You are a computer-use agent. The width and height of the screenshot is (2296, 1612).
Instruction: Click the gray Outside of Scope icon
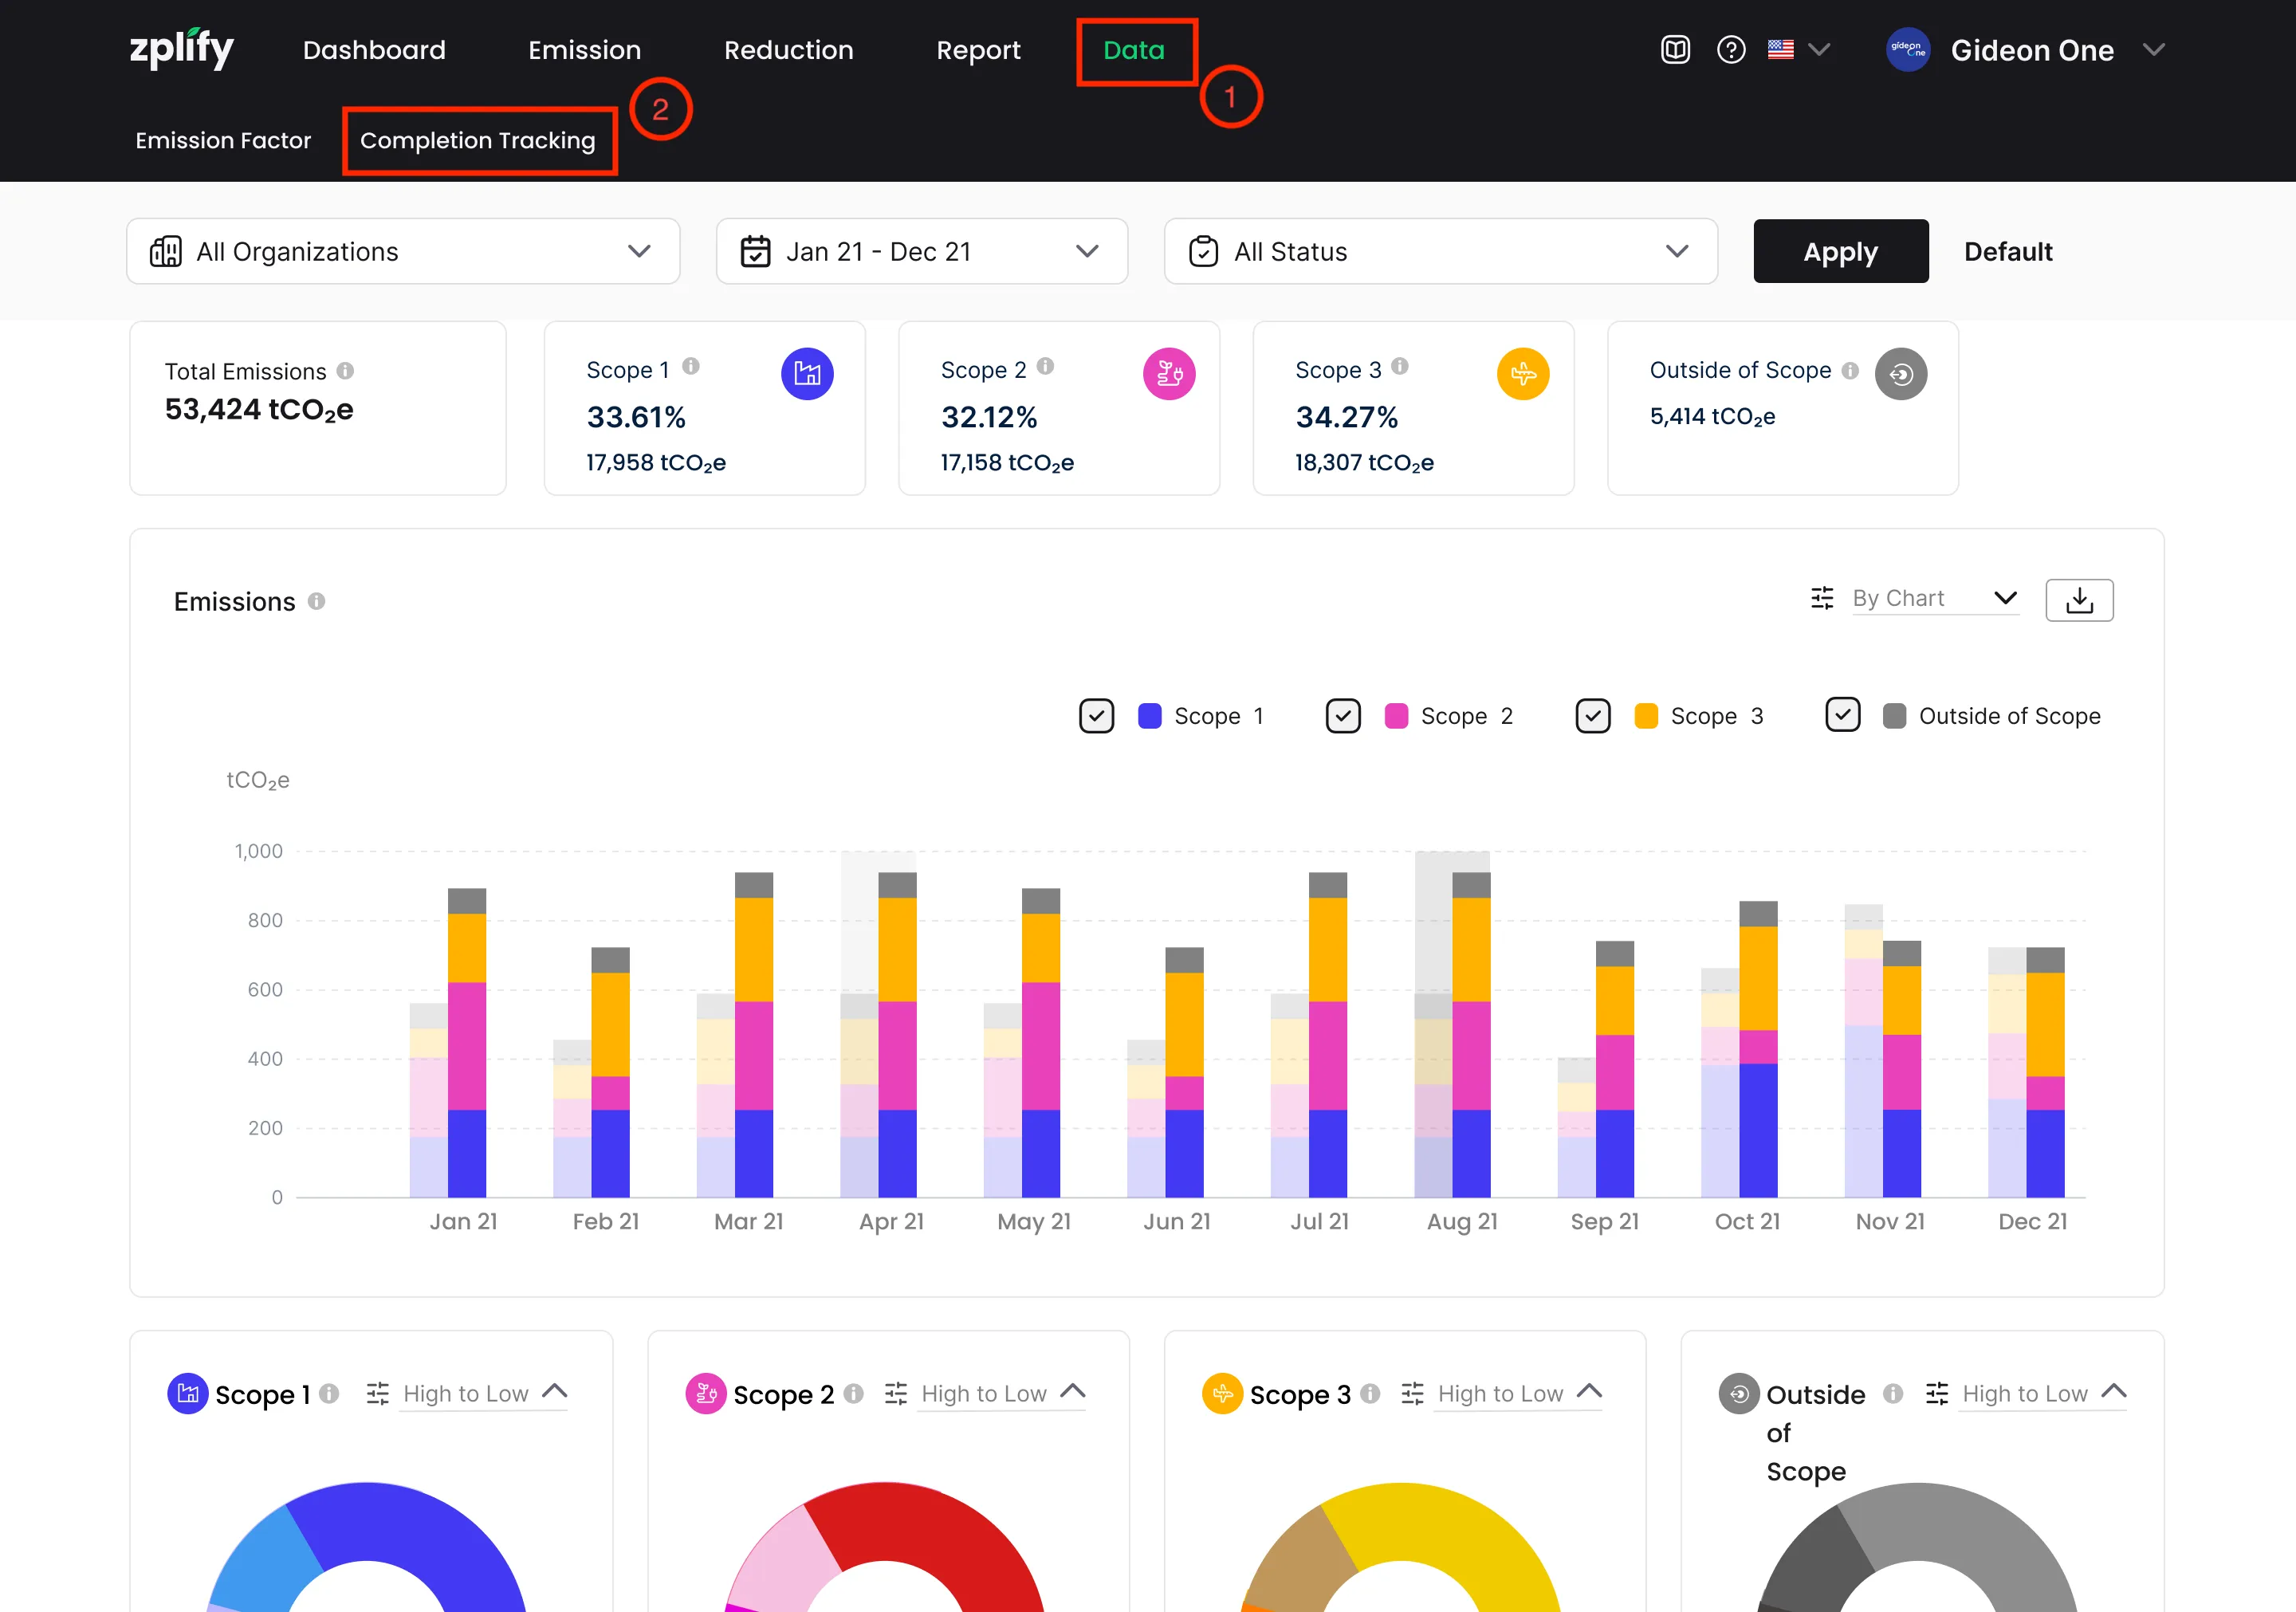click(x=1900, y=374)
